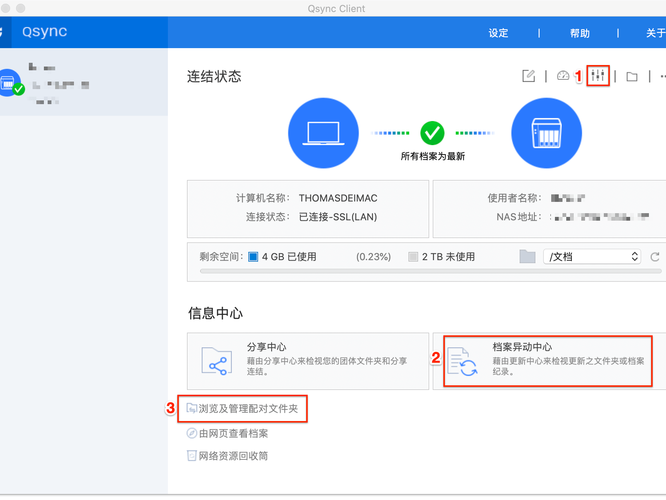Click the storage usage progress bar

[x=431, y=271]
